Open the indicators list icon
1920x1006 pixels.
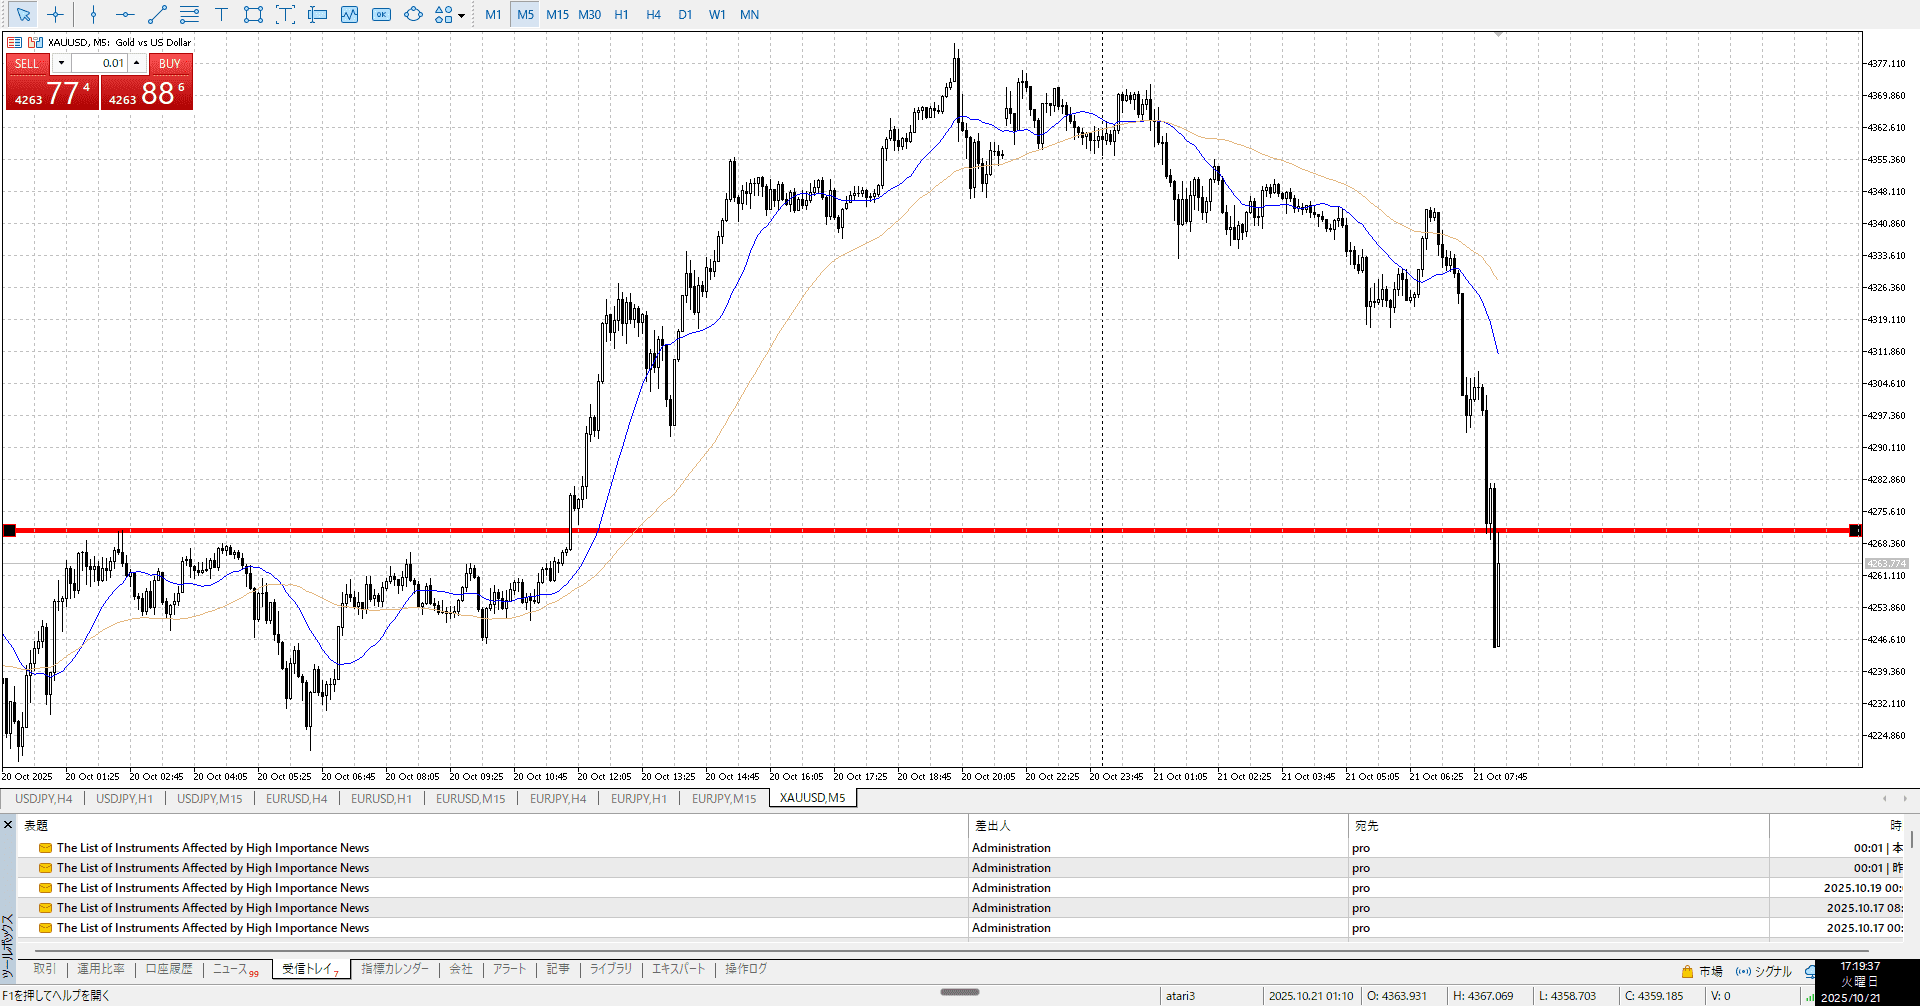[x=349, y=15]
